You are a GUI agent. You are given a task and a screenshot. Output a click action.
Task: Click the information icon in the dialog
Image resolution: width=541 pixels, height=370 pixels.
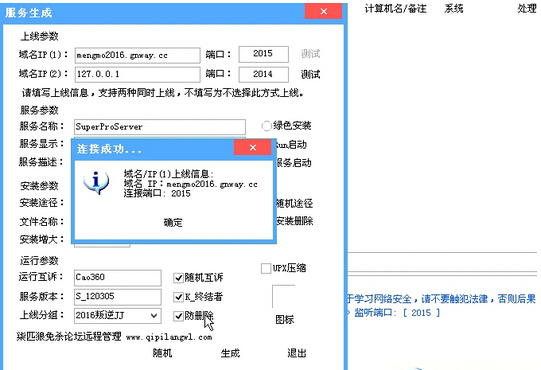click(96, 183)
